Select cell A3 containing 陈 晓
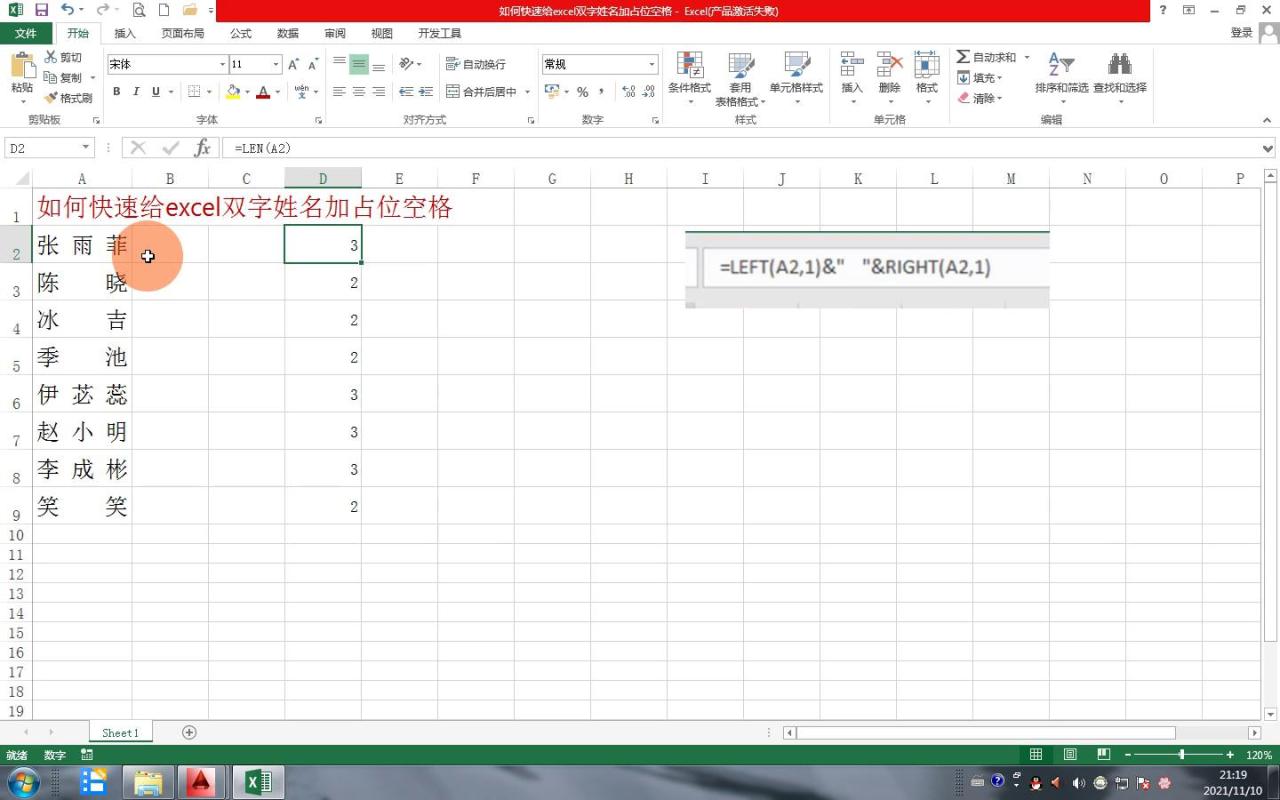The image size is (1280, 800). (x=82, y=283)
